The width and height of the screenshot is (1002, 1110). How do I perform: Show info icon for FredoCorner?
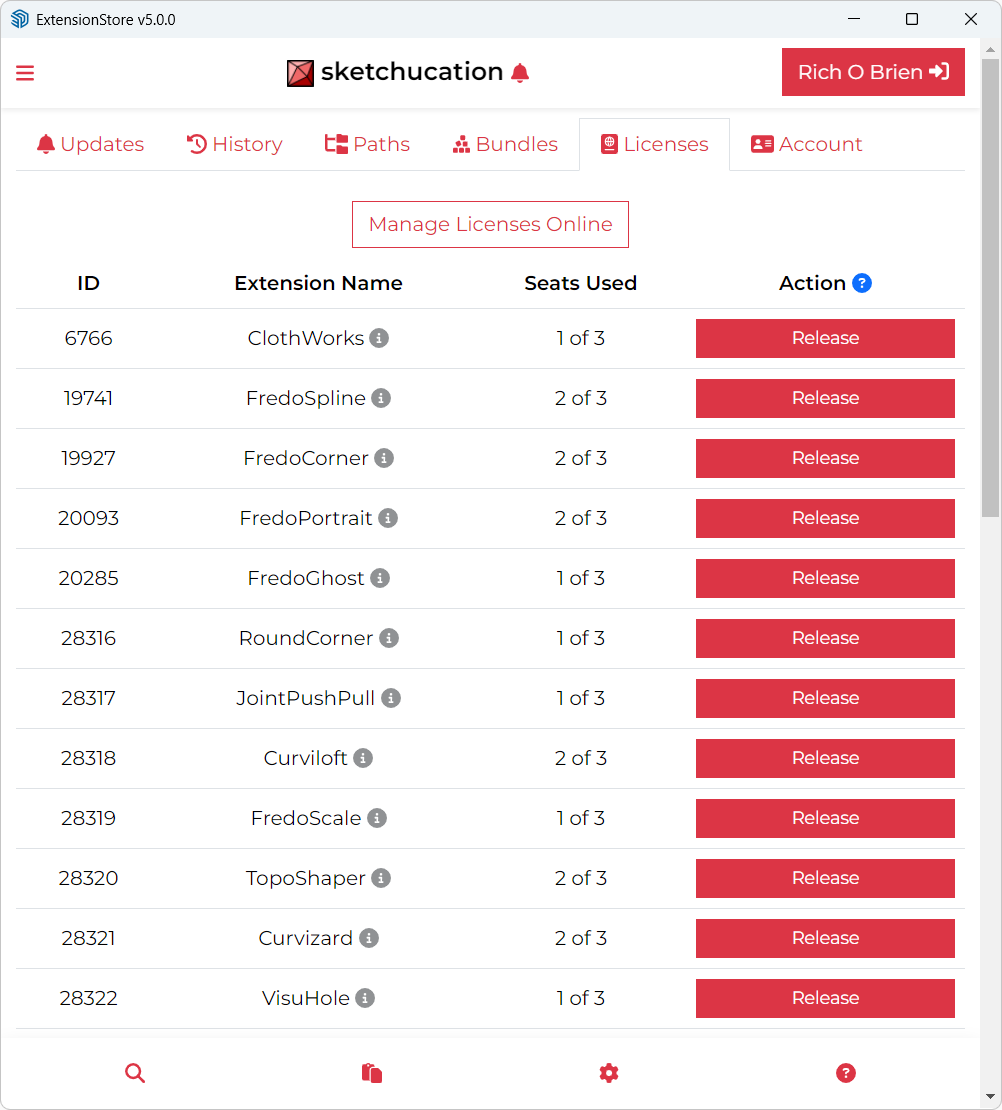click(384, 458)
